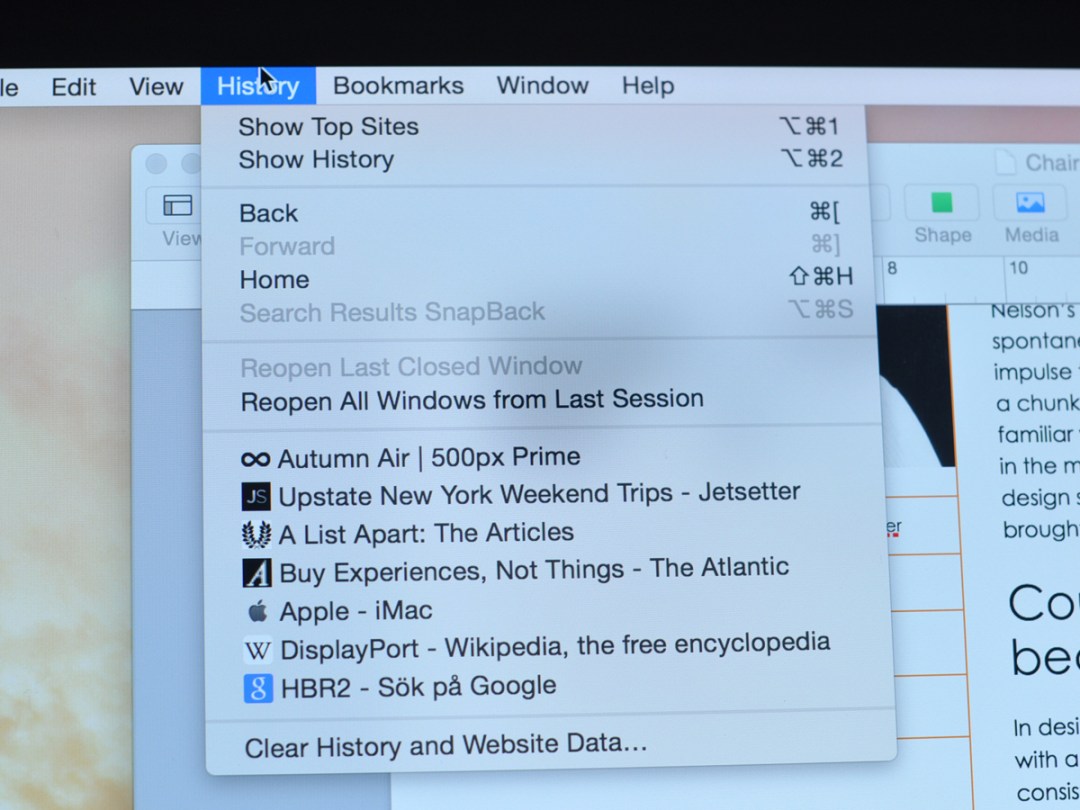This screenshot has width=1080, height=810.
Task: Open the Window menu
Action: tap(543, 85)
